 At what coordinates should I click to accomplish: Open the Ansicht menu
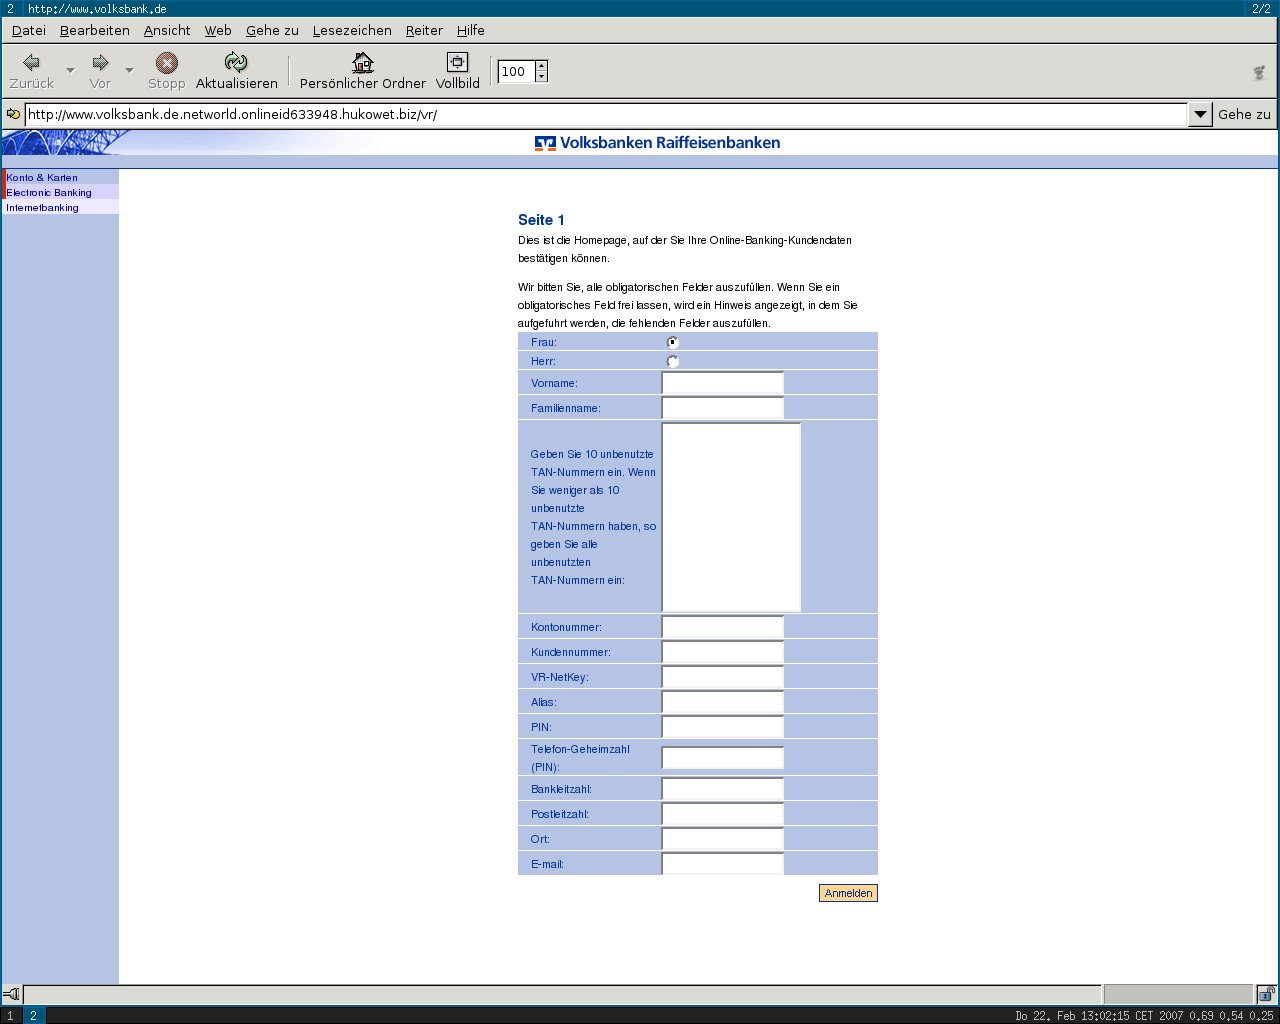coord(167,30)
